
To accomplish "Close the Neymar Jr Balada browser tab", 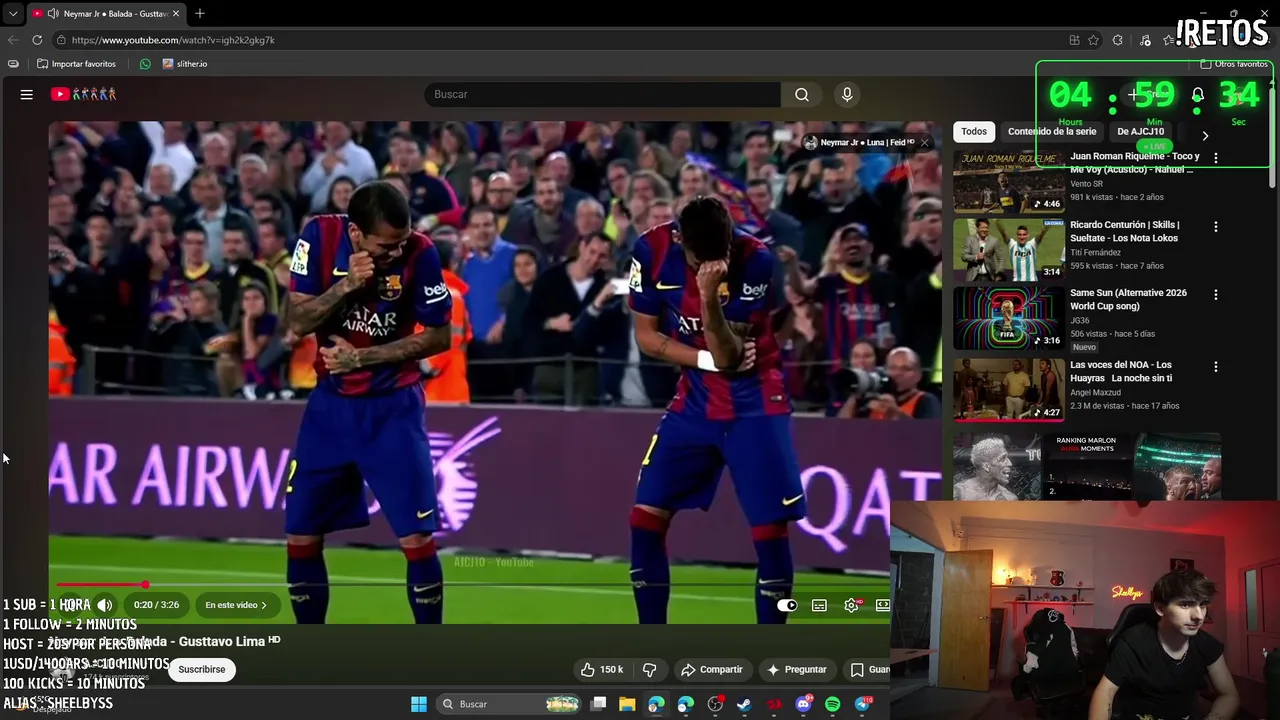I will pos(176,14).
